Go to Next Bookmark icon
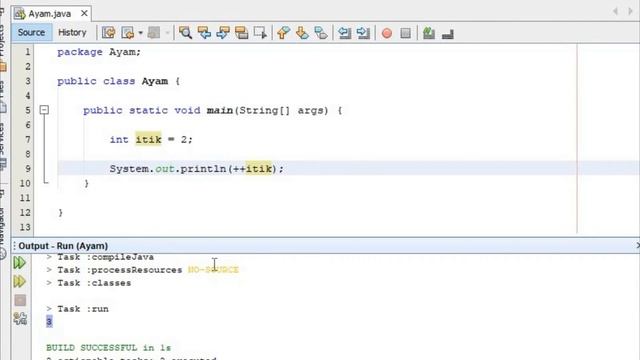The image size is (640, 360). tap(302, 33)
